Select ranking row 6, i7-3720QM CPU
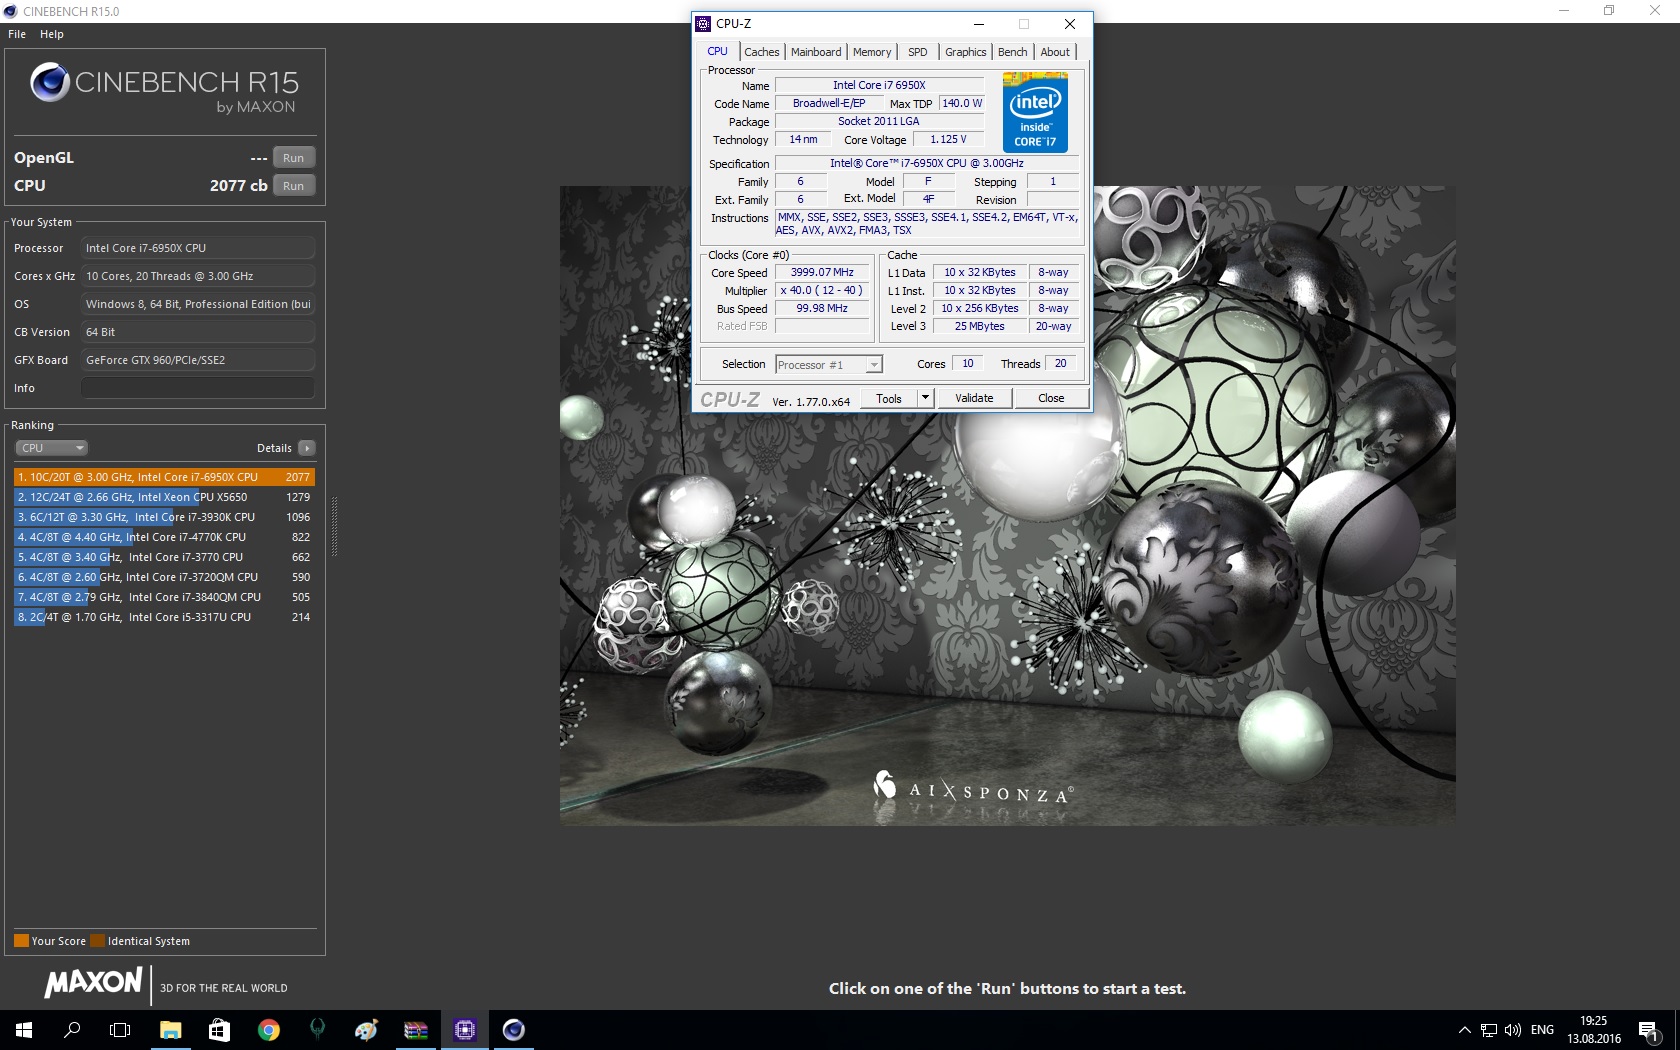 click(164, 577)
